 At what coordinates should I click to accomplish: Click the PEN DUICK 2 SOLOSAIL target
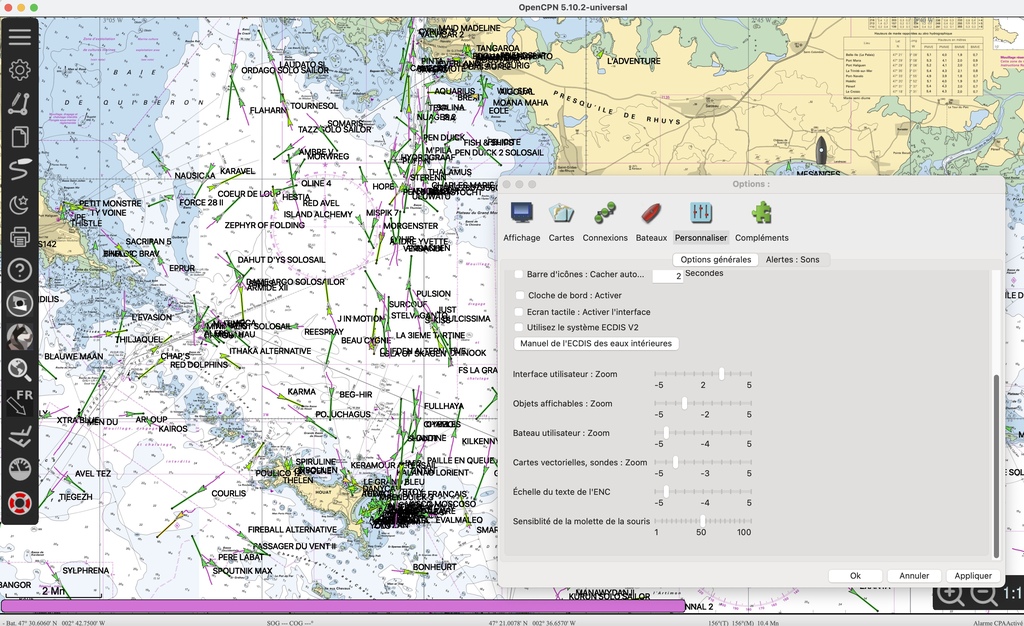point(499,153)
